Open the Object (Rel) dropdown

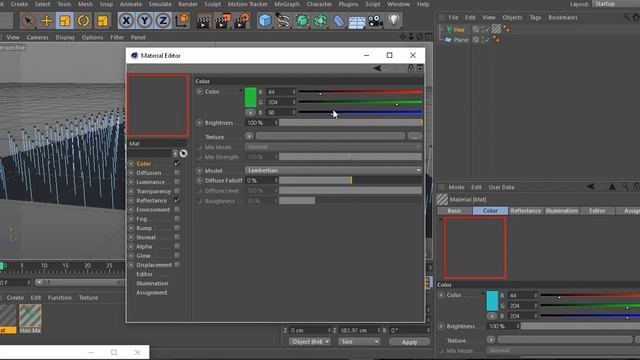[310, 342]
